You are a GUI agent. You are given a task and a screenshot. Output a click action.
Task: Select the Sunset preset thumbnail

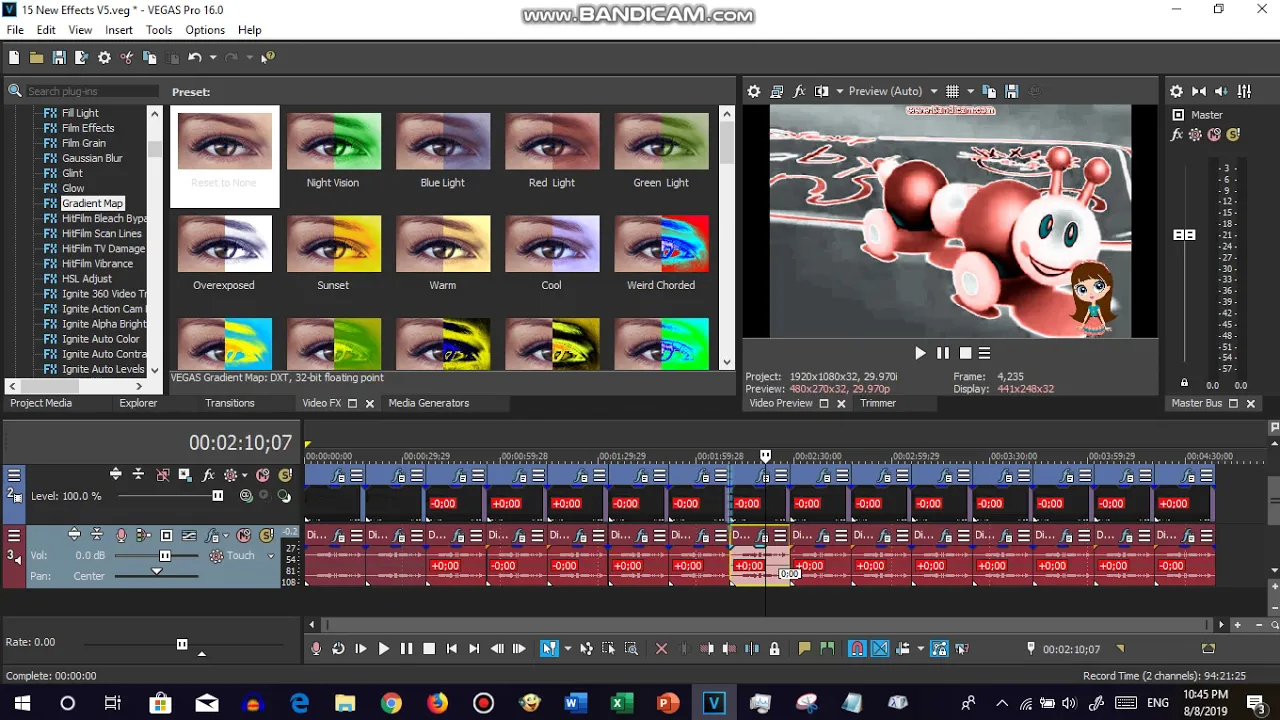333,244
